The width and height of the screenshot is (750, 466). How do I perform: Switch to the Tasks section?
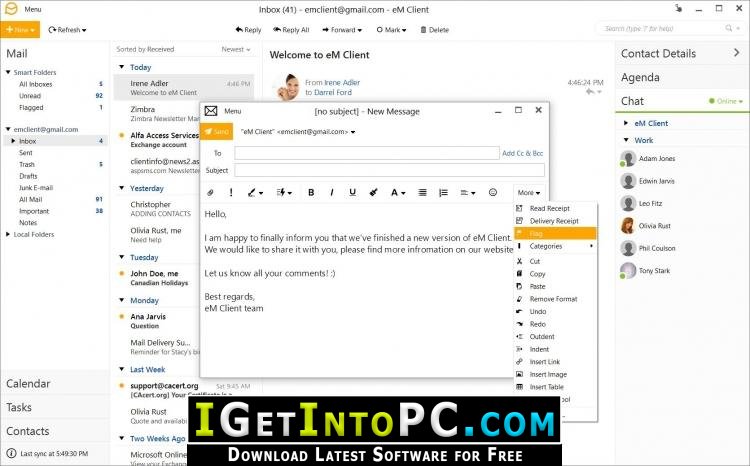tap(19, 408)
